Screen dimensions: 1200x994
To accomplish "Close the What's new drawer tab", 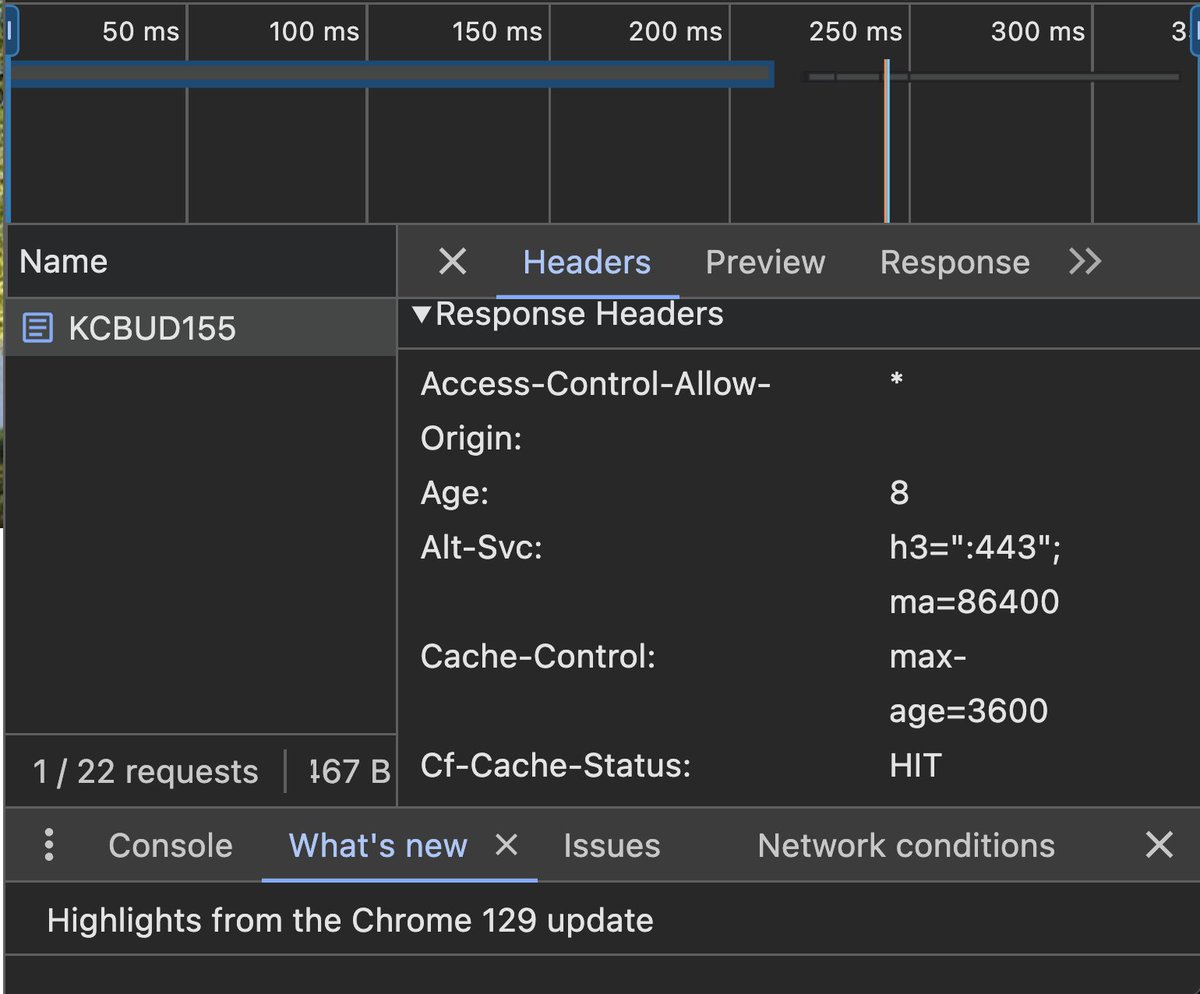I will (x=506, y=845).
